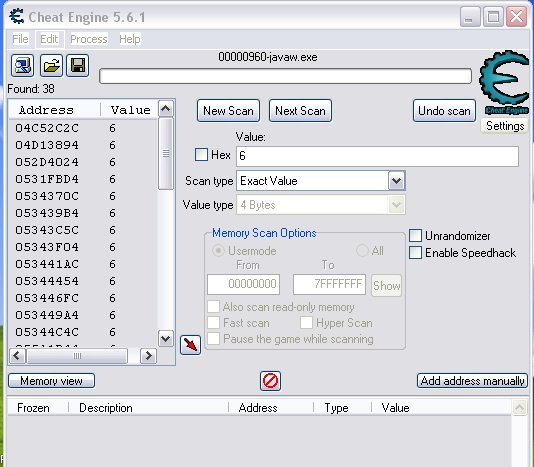Viewport: 534px width, 467px height.
Task: Select address 05343F04 in results
Action: point(47,247)
